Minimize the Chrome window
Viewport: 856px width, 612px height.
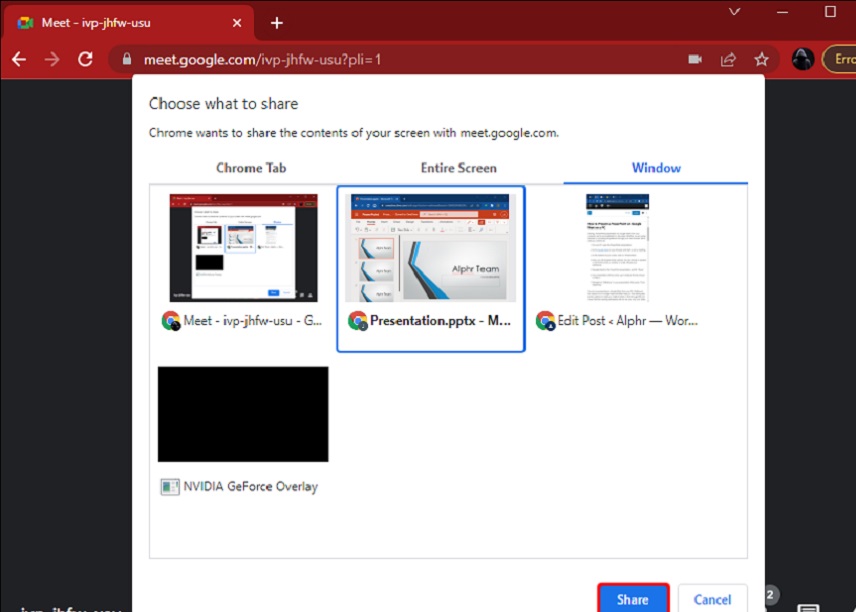coord(782,11)
